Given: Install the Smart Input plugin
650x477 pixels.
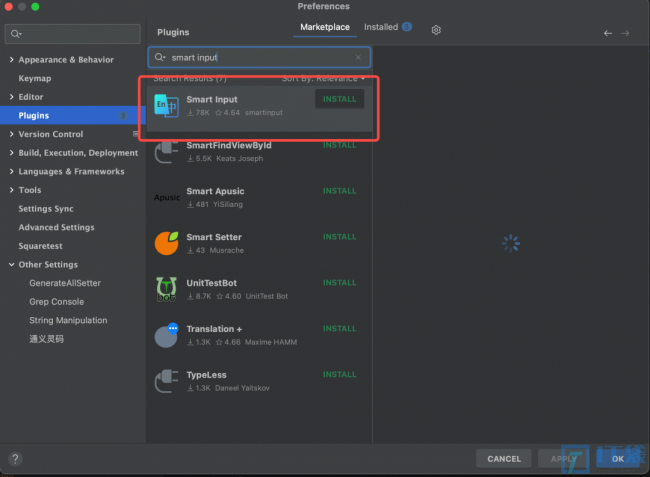Looking at the screenshot, I should [x=340, y=99].
